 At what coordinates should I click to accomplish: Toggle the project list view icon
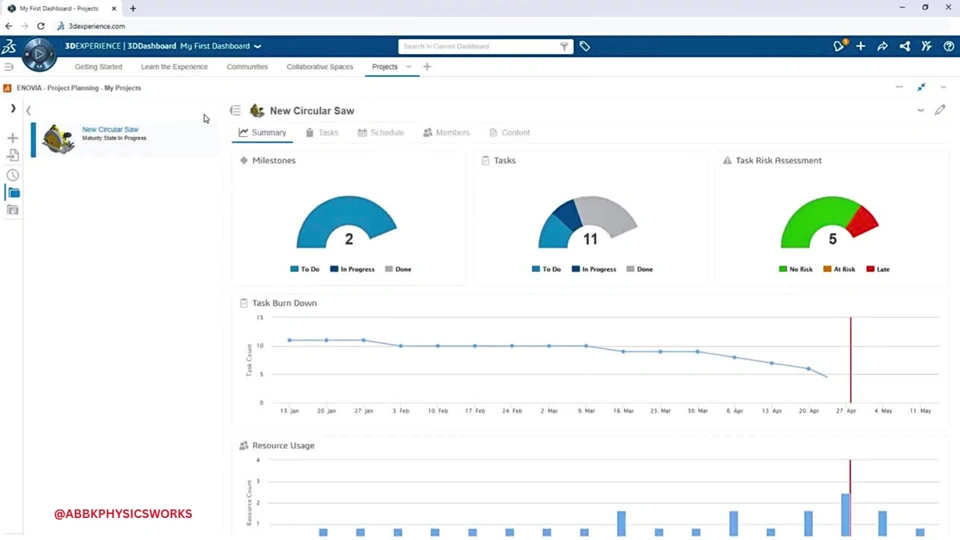[236, 111]
